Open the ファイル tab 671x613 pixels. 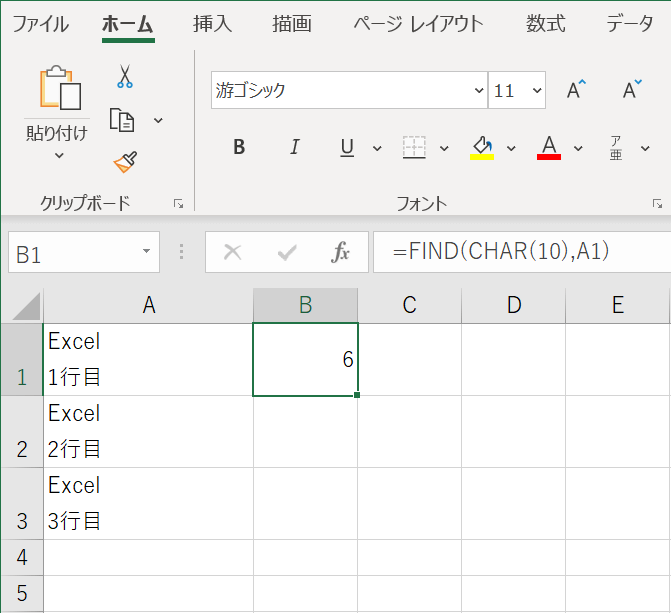tap(41, 24)
